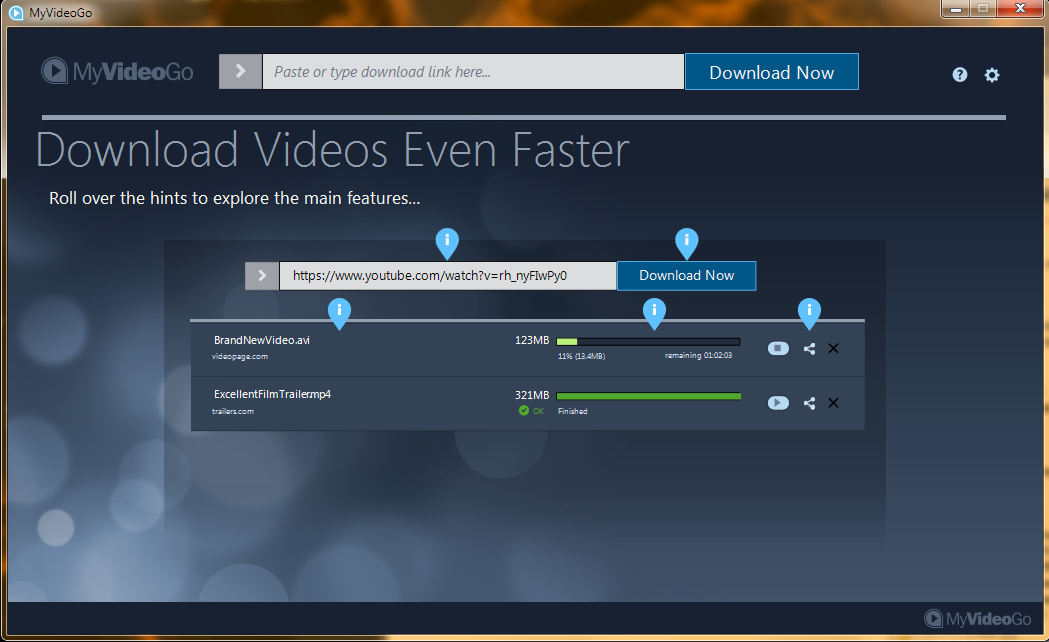Open settings via the gear icon
1049x642 pixels.
pyautogui.click(x=992, y=75)
